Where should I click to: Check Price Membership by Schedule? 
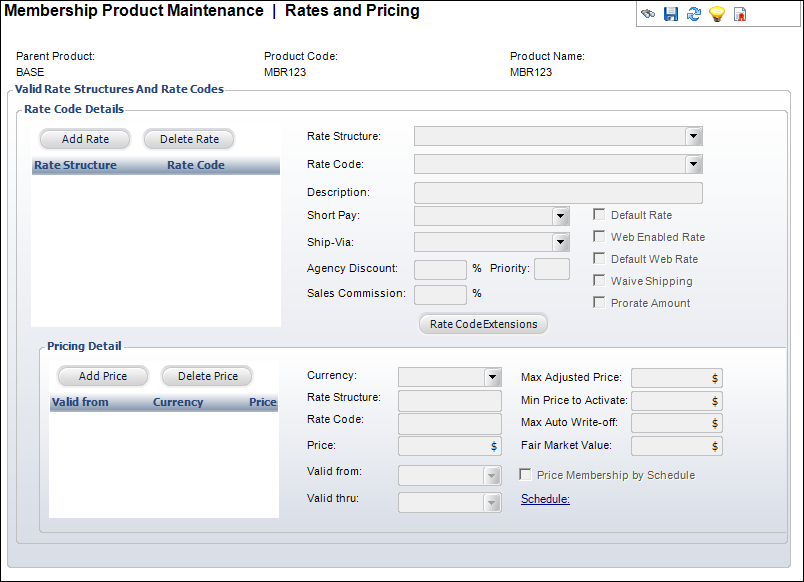coord(525,474)
